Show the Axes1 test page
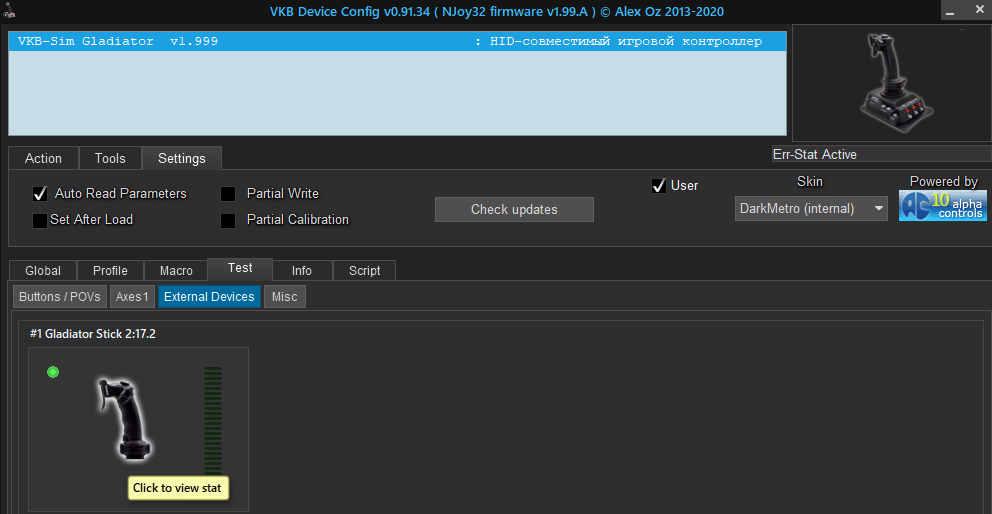This screenshot has height=514, width=992. tap(132, 296)
